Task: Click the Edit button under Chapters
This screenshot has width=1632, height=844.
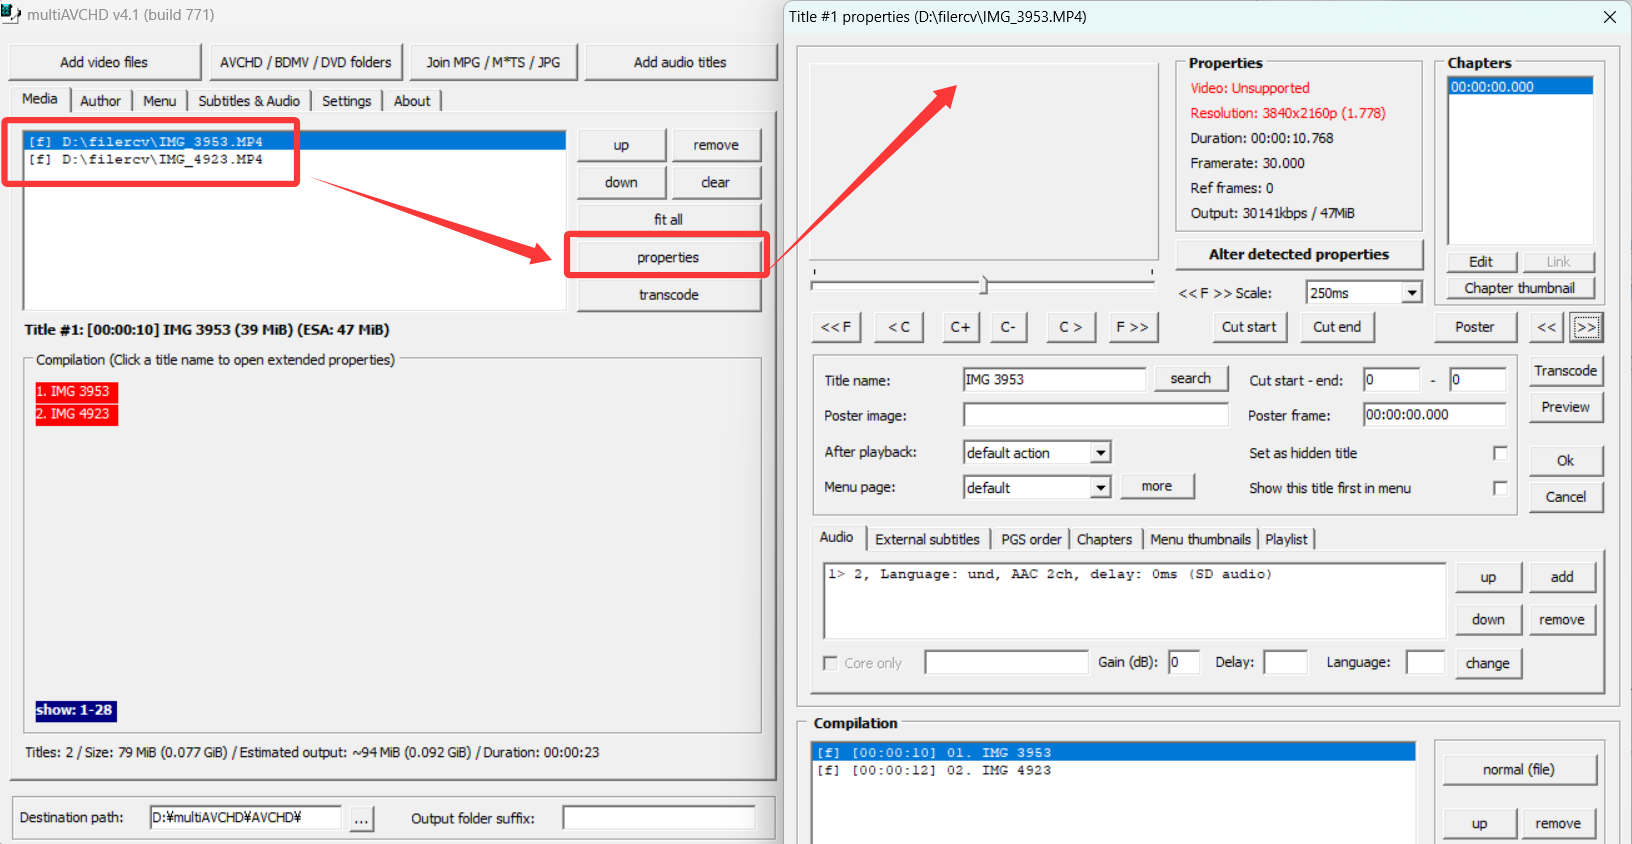Action: (1481, 262)
